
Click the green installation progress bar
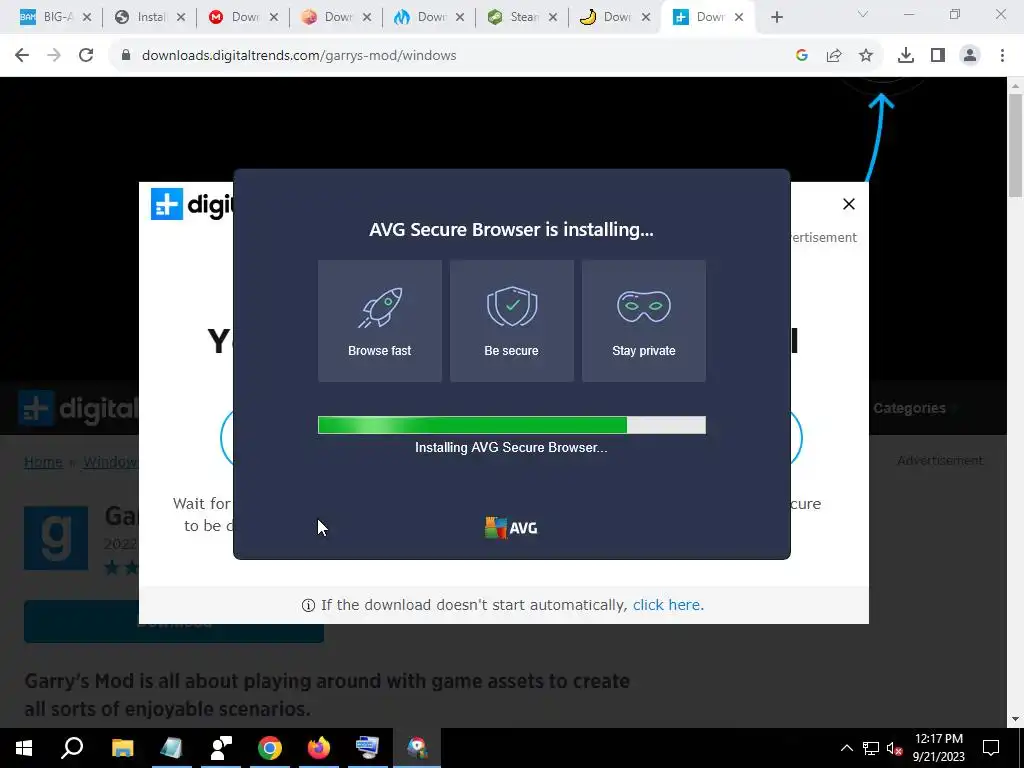coord(511,425)
